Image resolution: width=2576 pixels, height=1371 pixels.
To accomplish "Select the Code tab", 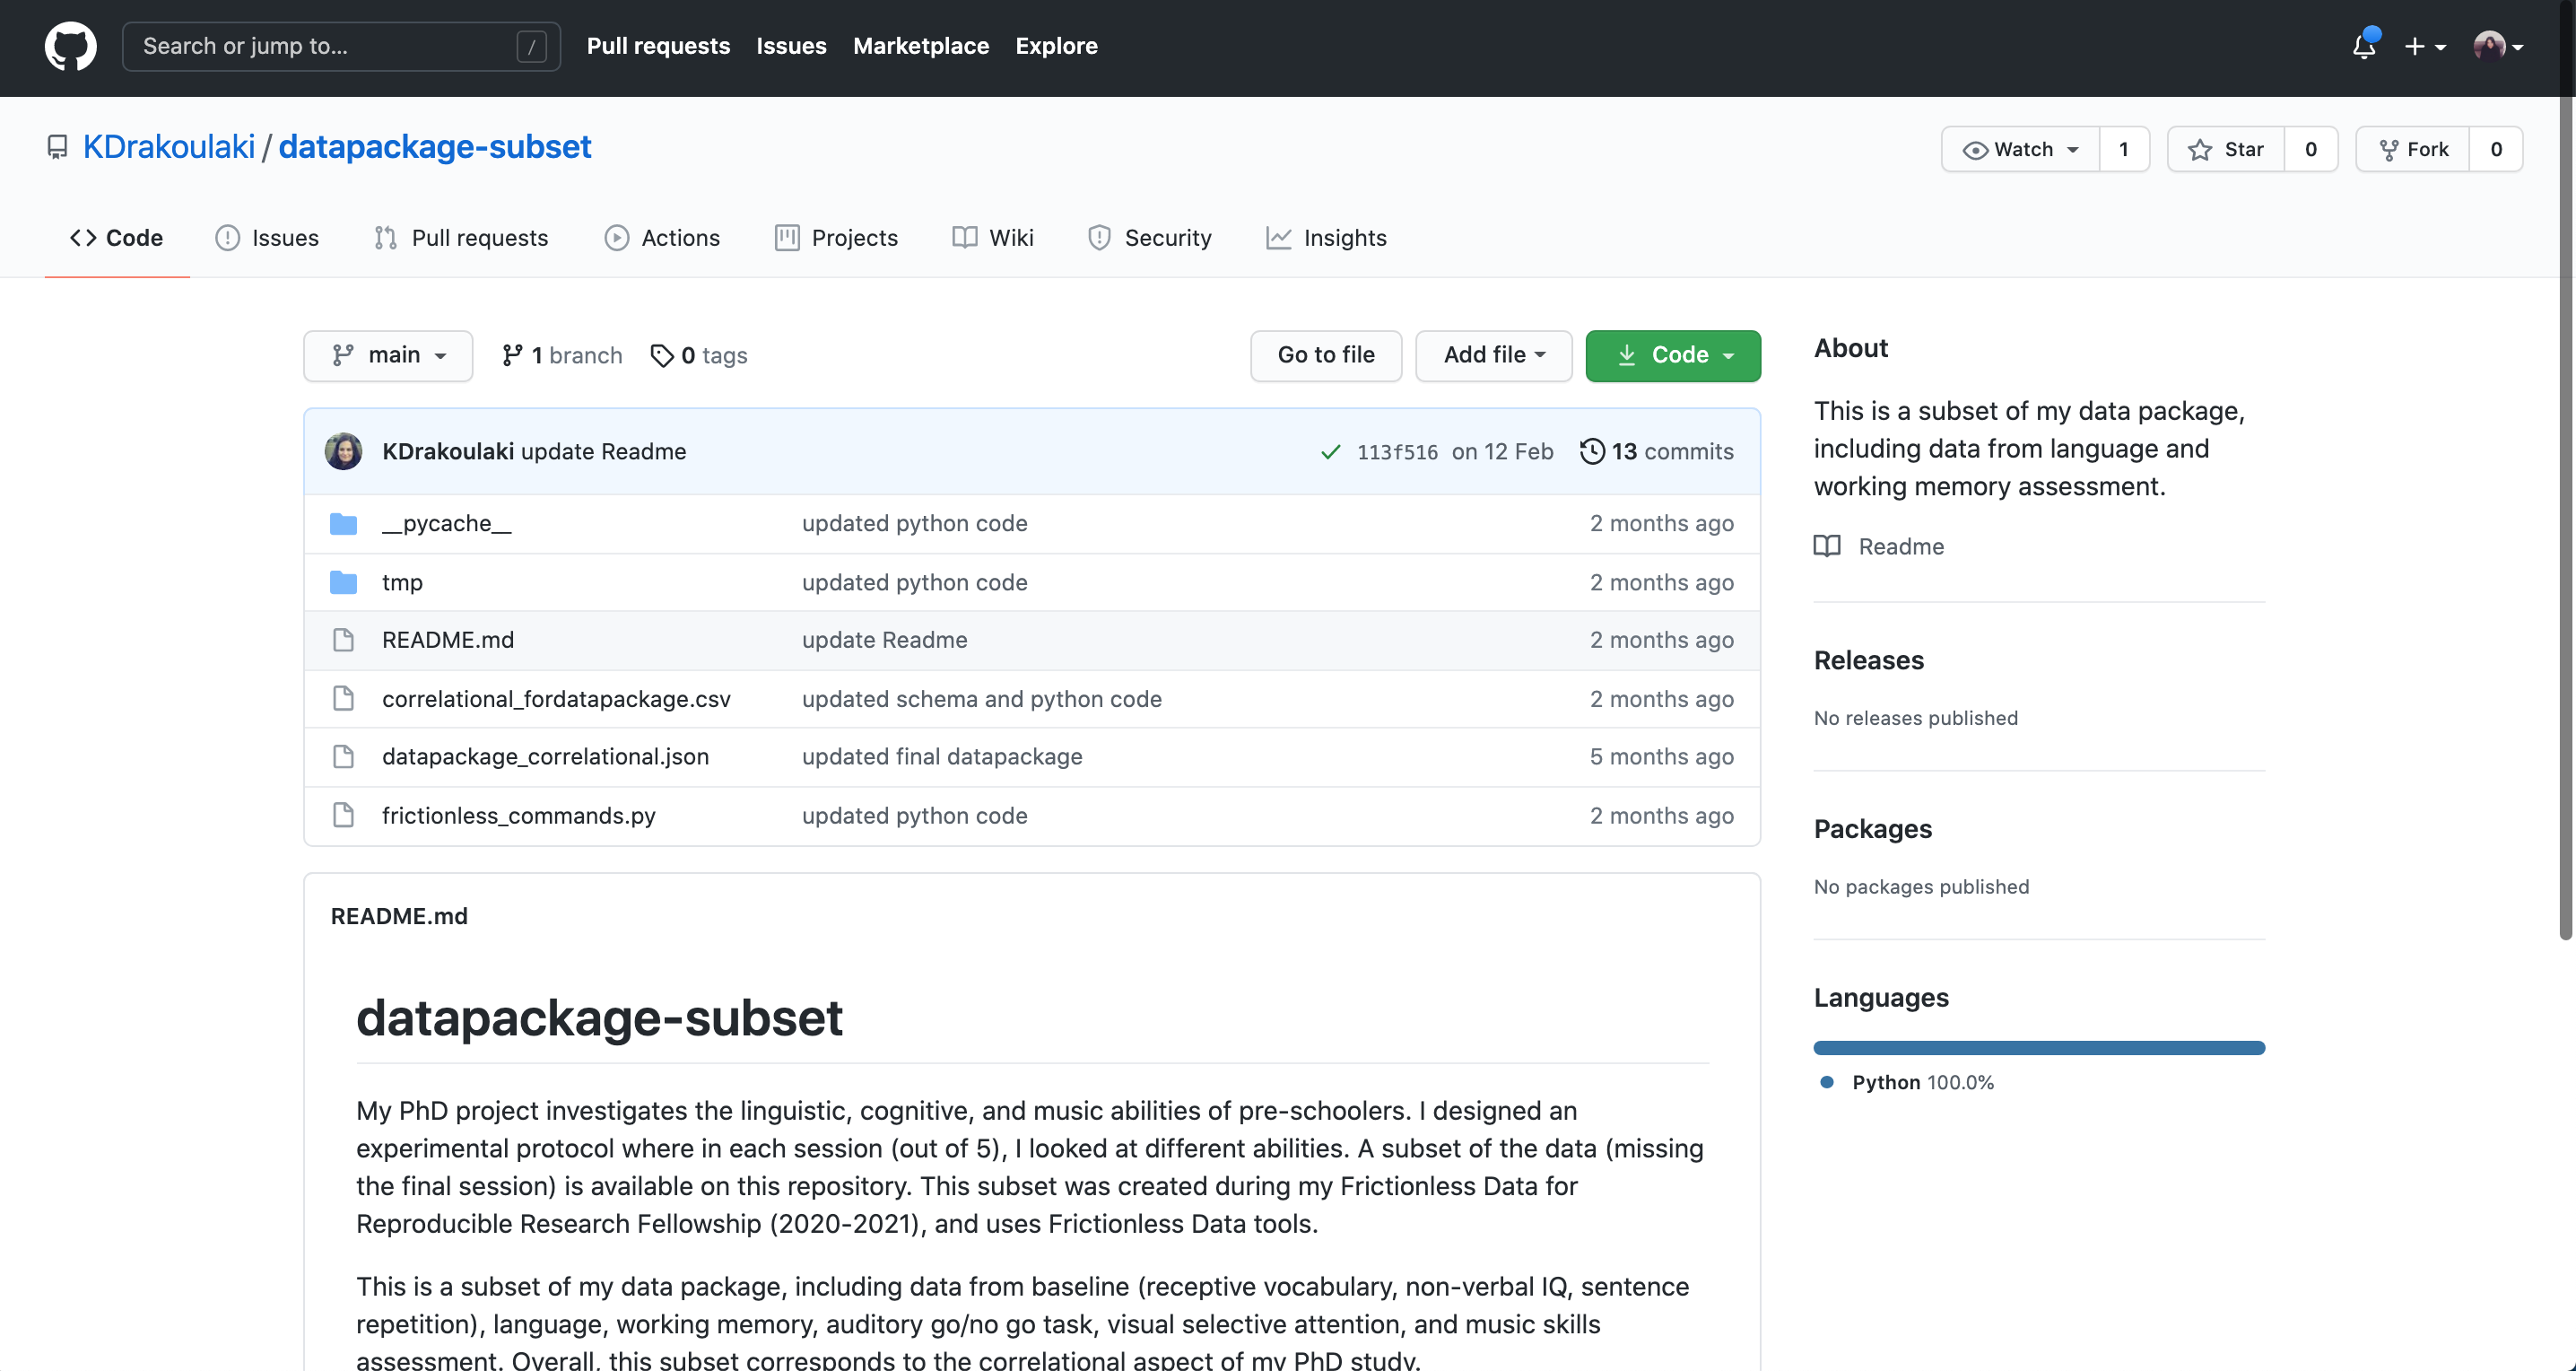I will point(116,238).
